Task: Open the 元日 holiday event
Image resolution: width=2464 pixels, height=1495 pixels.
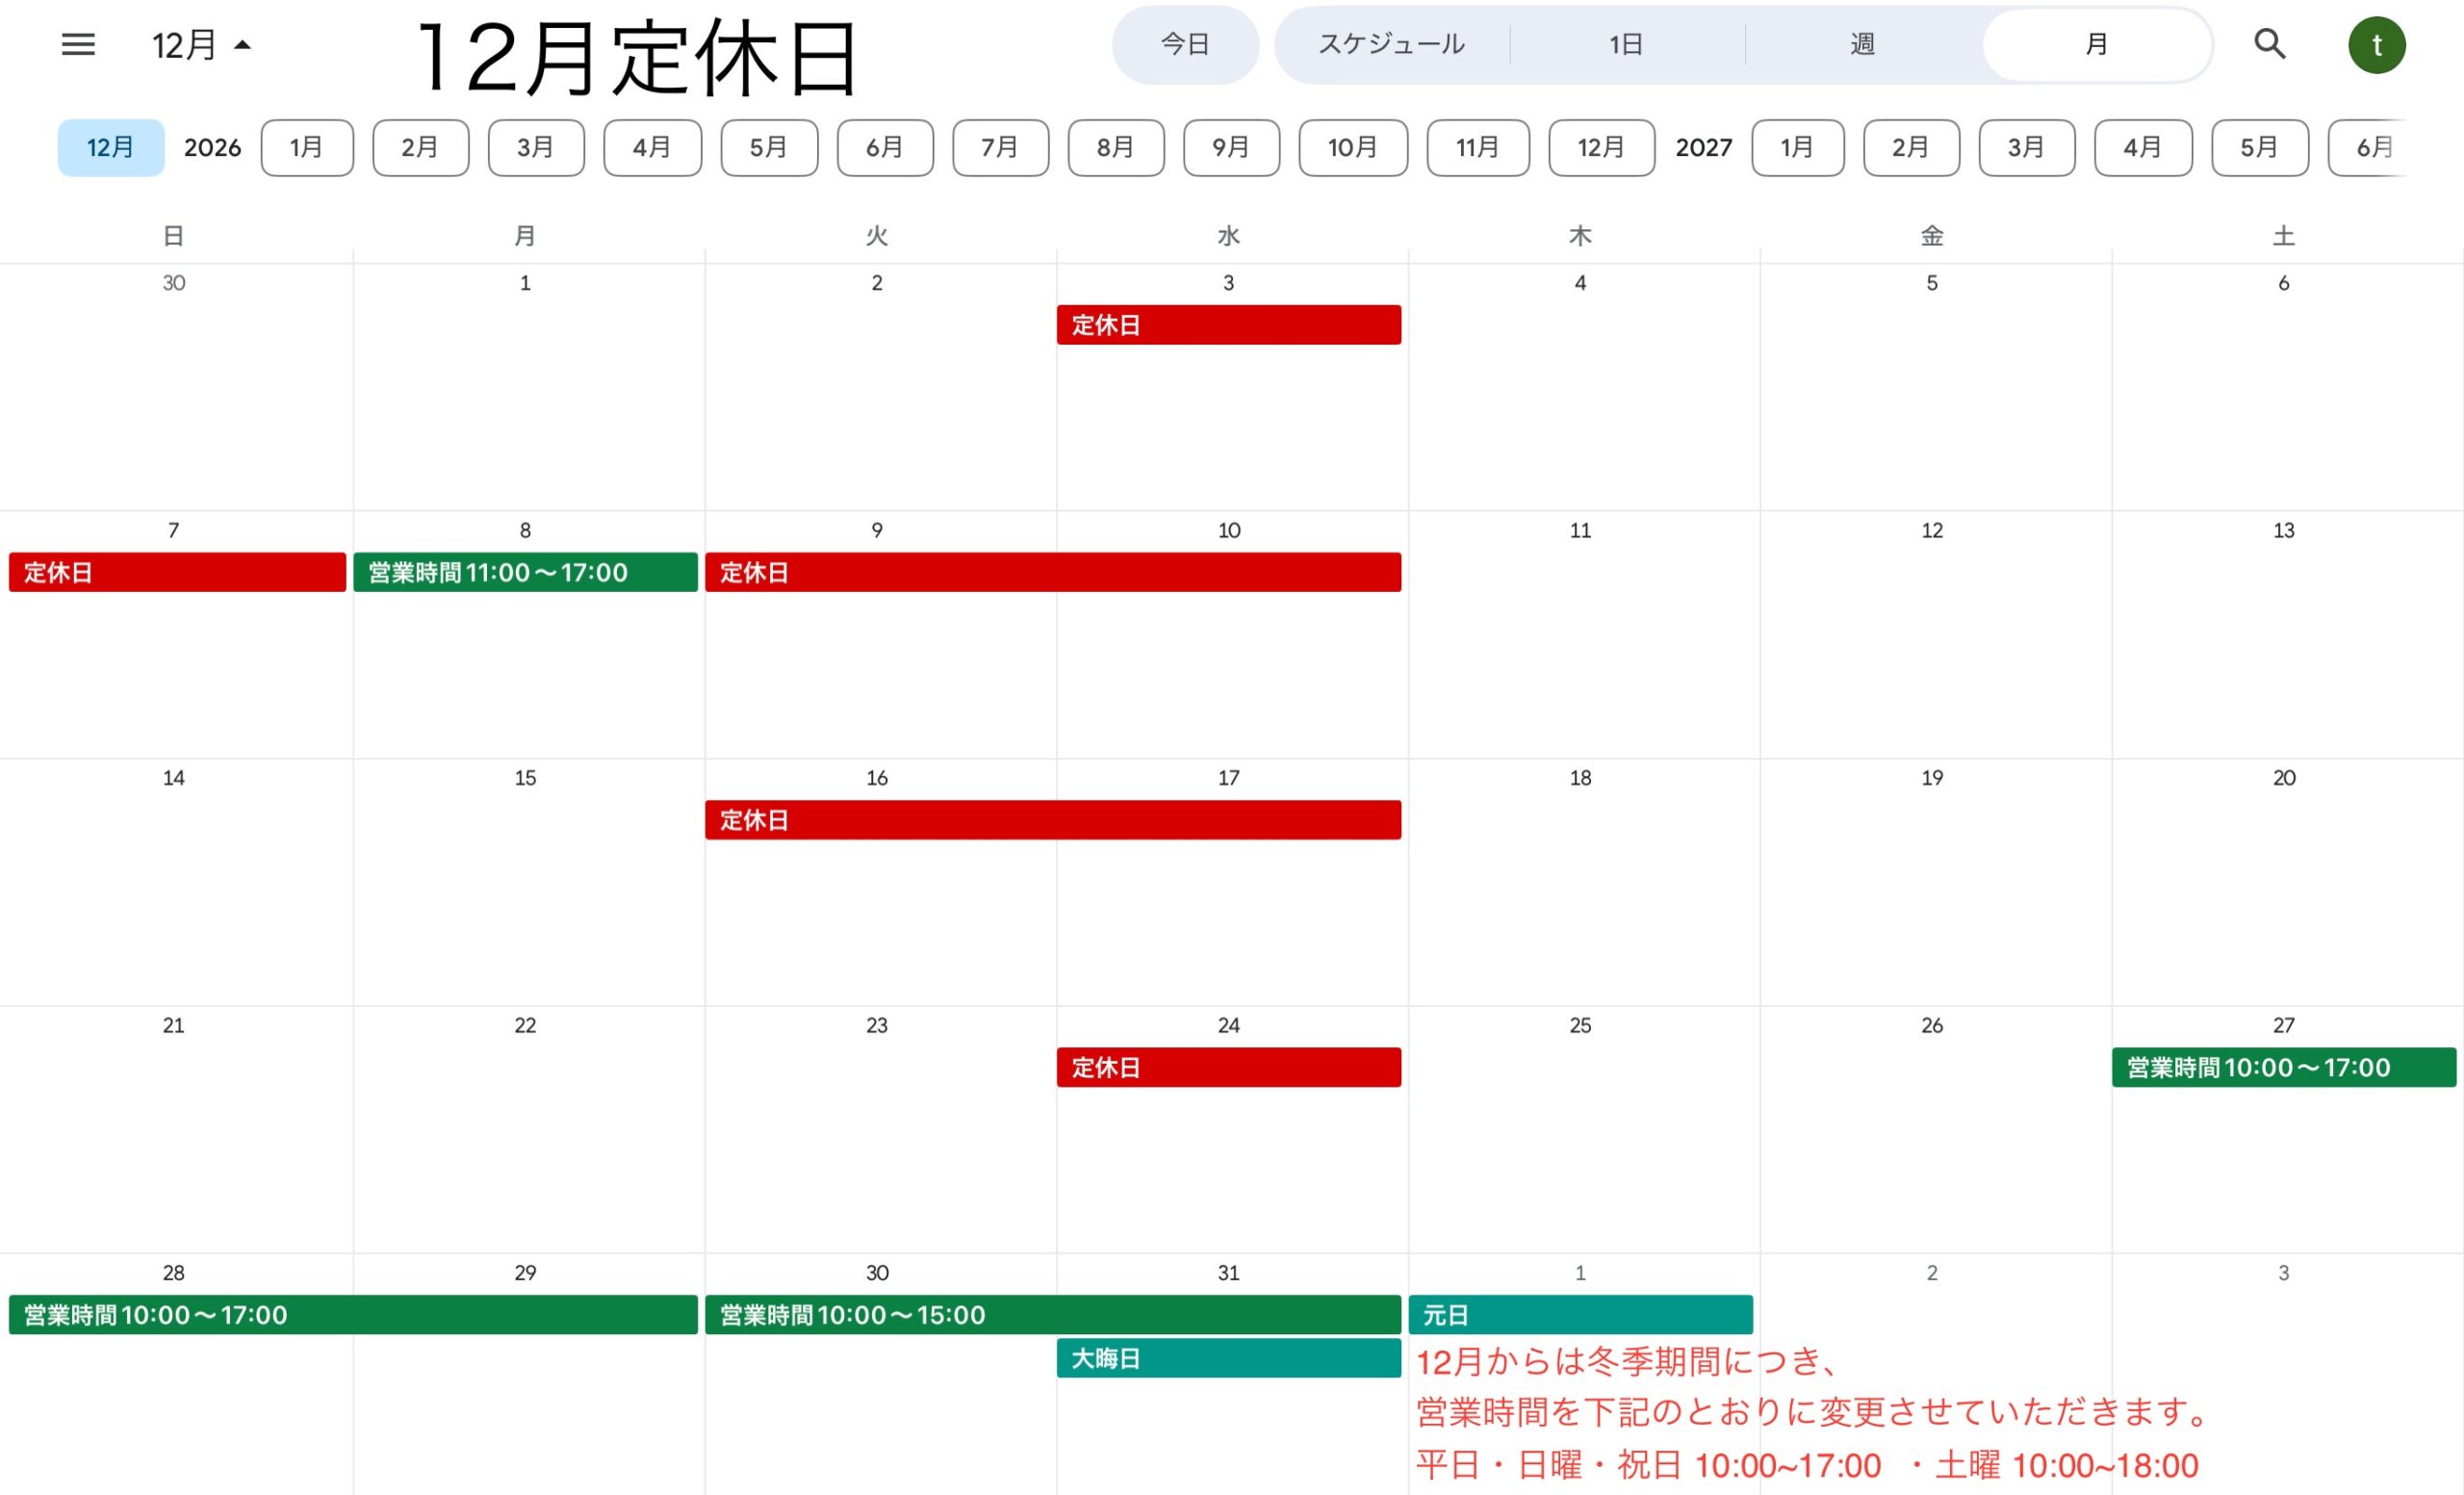Action: click(x=1580, y=1314)
